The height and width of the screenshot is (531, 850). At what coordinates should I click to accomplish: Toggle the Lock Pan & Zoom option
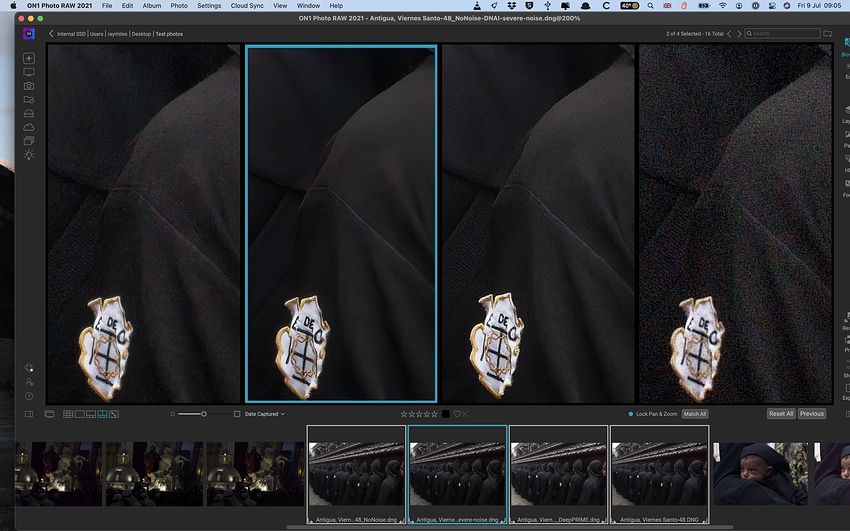coord(631,414)
